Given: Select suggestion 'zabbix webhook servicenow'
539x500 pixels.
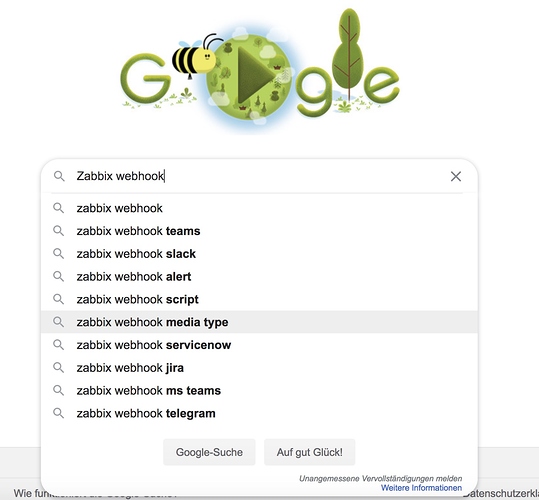Looking at the screenshot, I should 259,345.
